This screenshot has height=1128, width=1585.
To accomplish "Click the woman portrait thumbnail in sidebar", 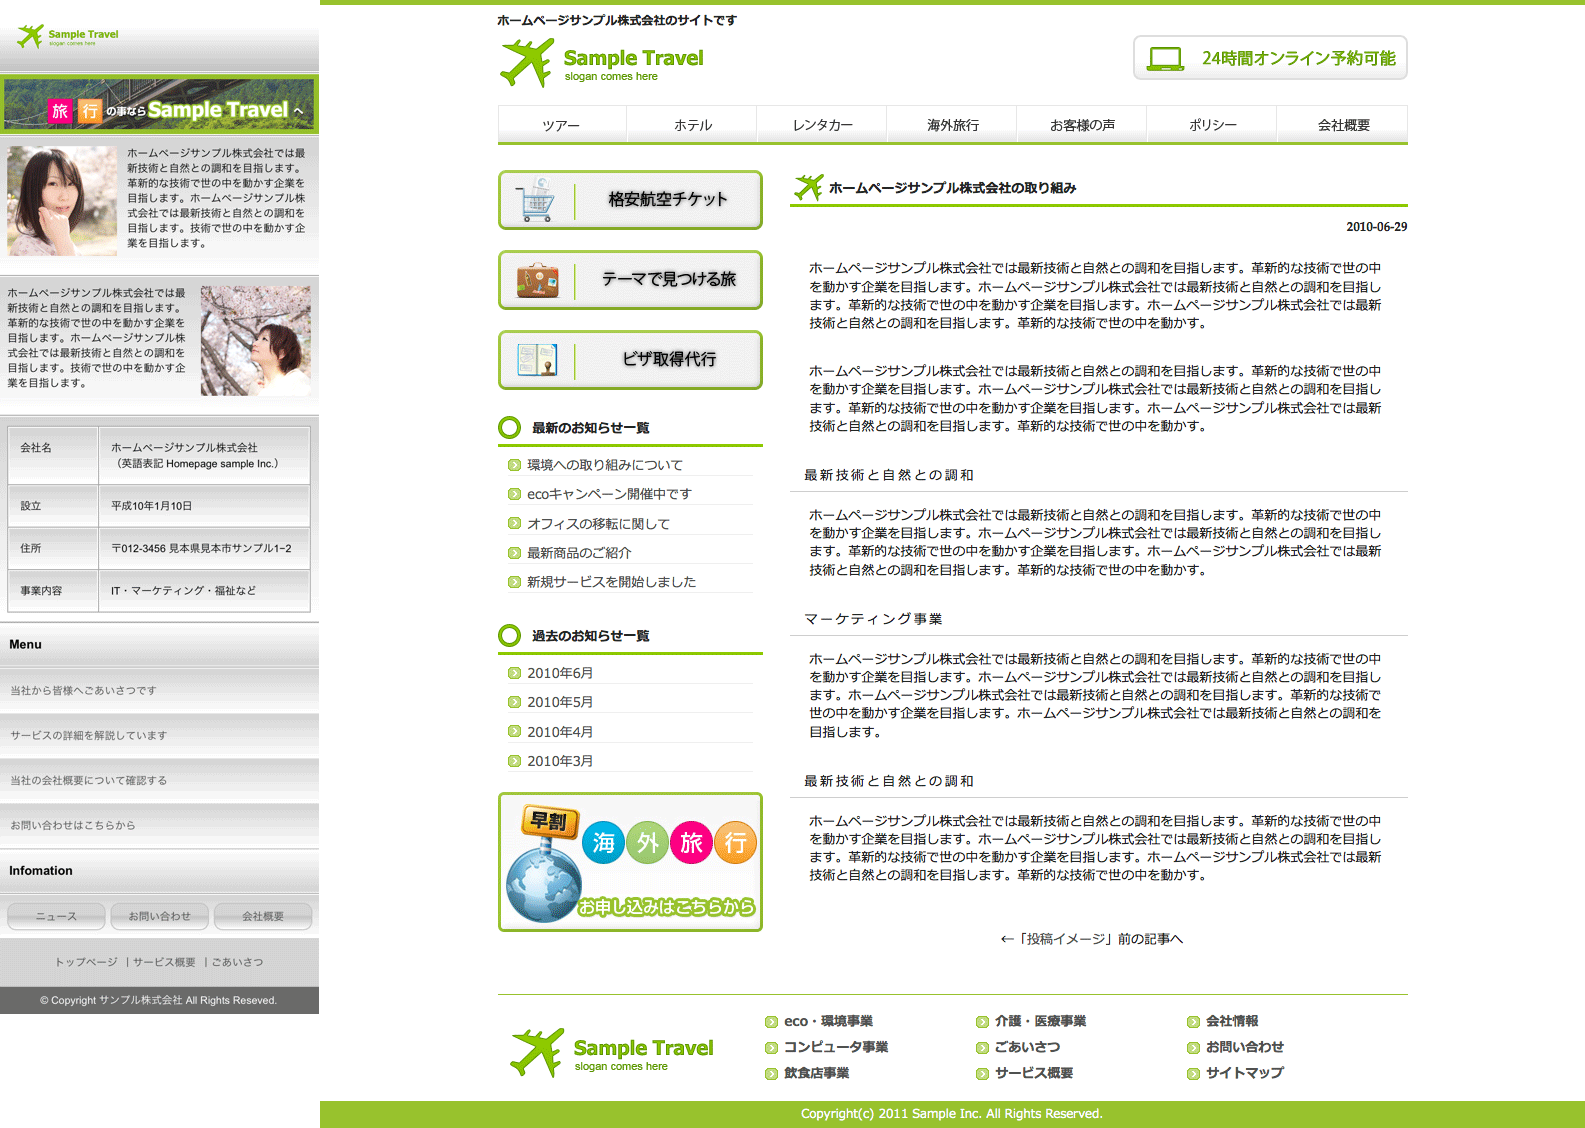I will tap(62, 201).
